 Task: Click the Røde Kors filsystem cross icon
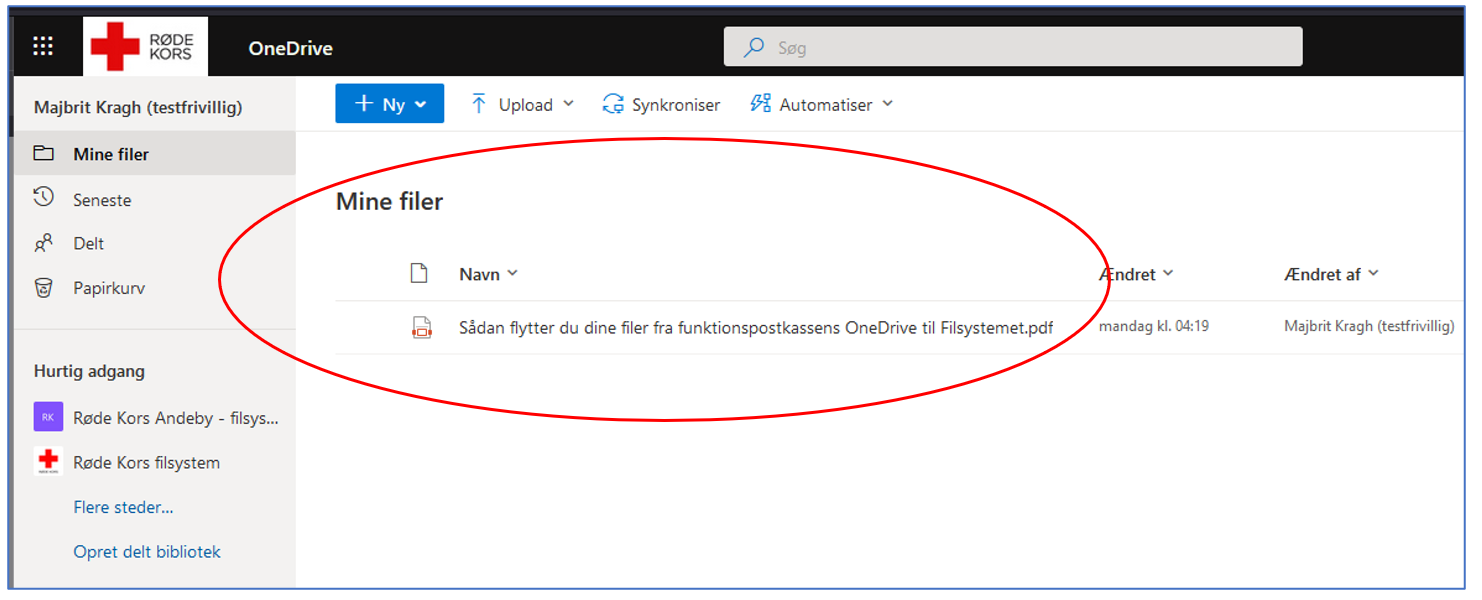click(48, 461)
